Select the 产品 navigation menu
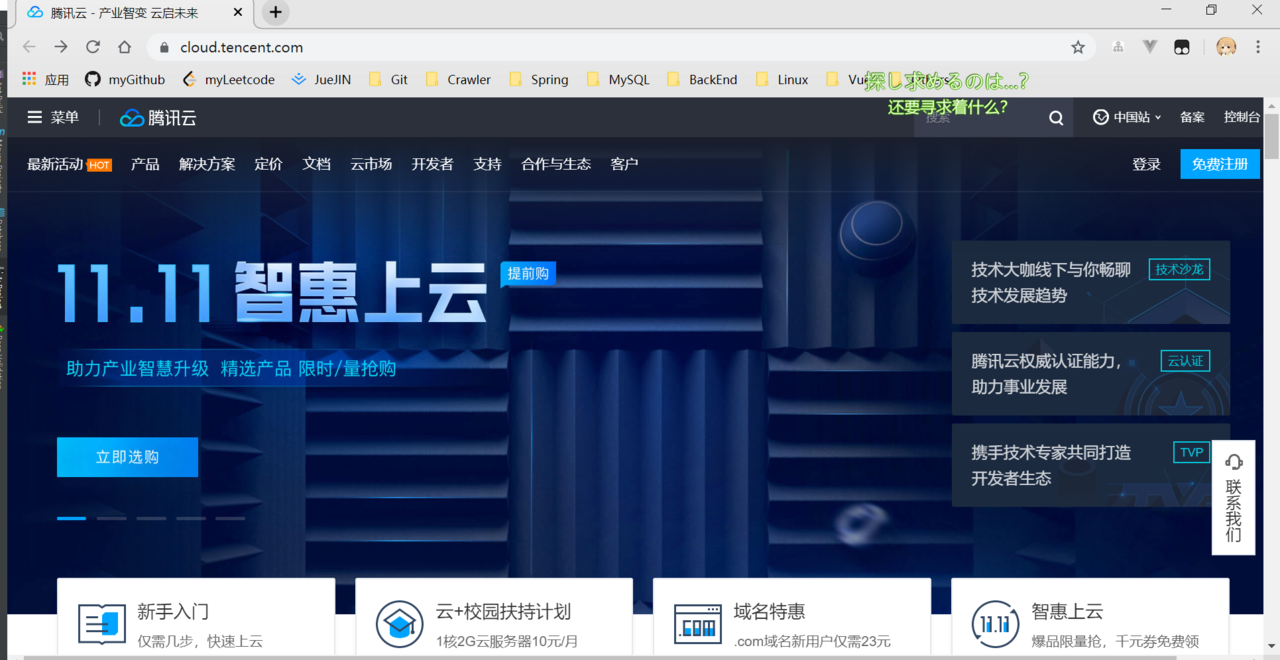The image size is (1280, 660). 145,164
